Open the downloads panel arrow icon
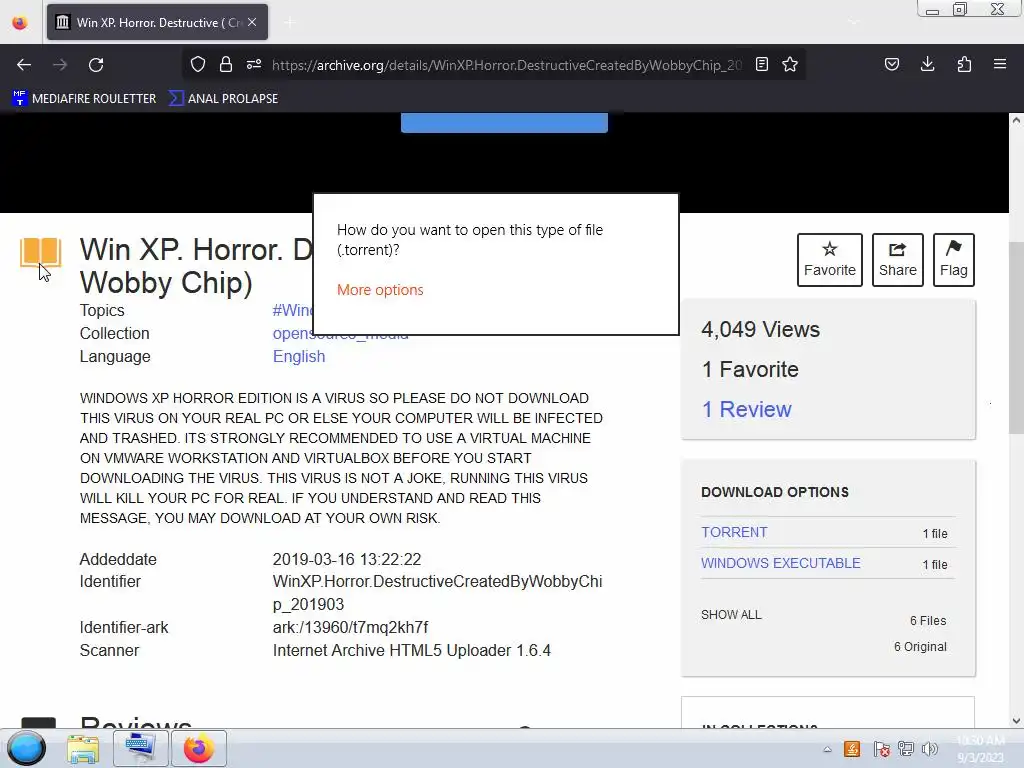 point(927,64)
